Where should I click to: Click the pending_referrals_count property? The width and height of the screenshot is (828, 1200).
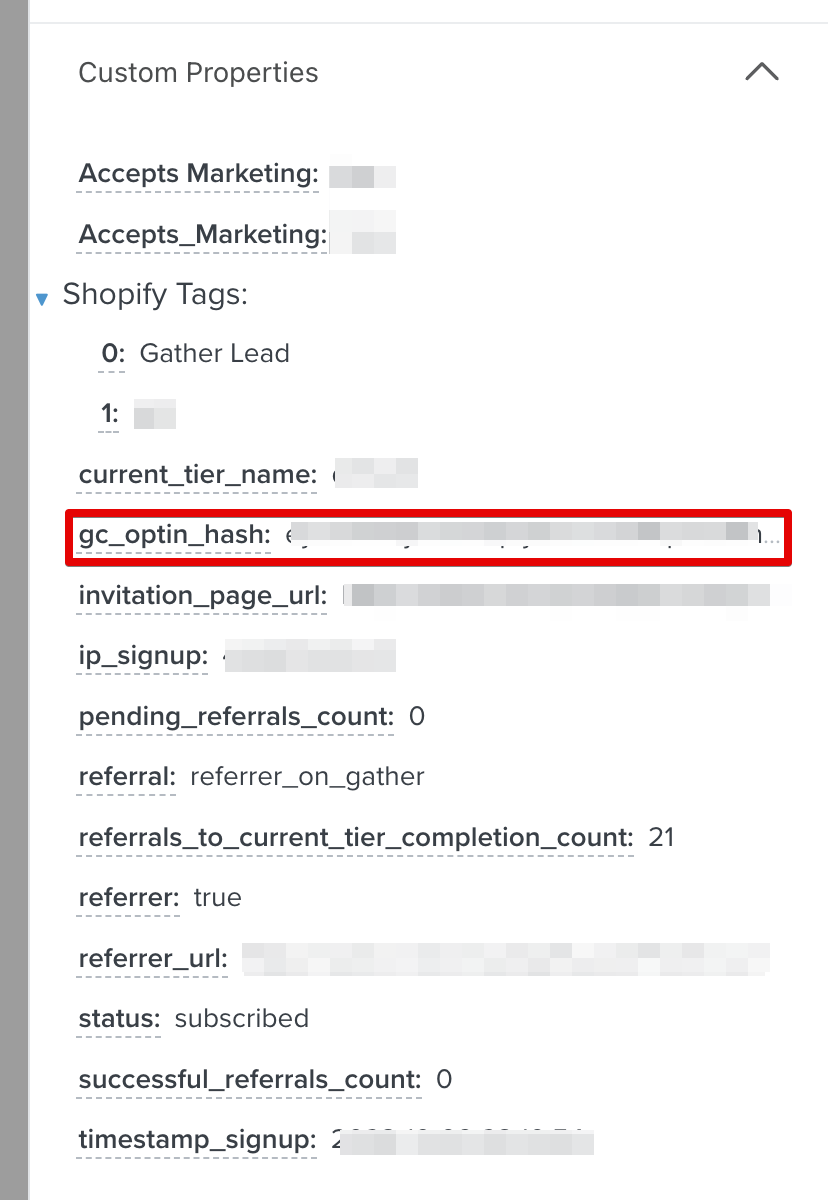click(x=234, y=717)
